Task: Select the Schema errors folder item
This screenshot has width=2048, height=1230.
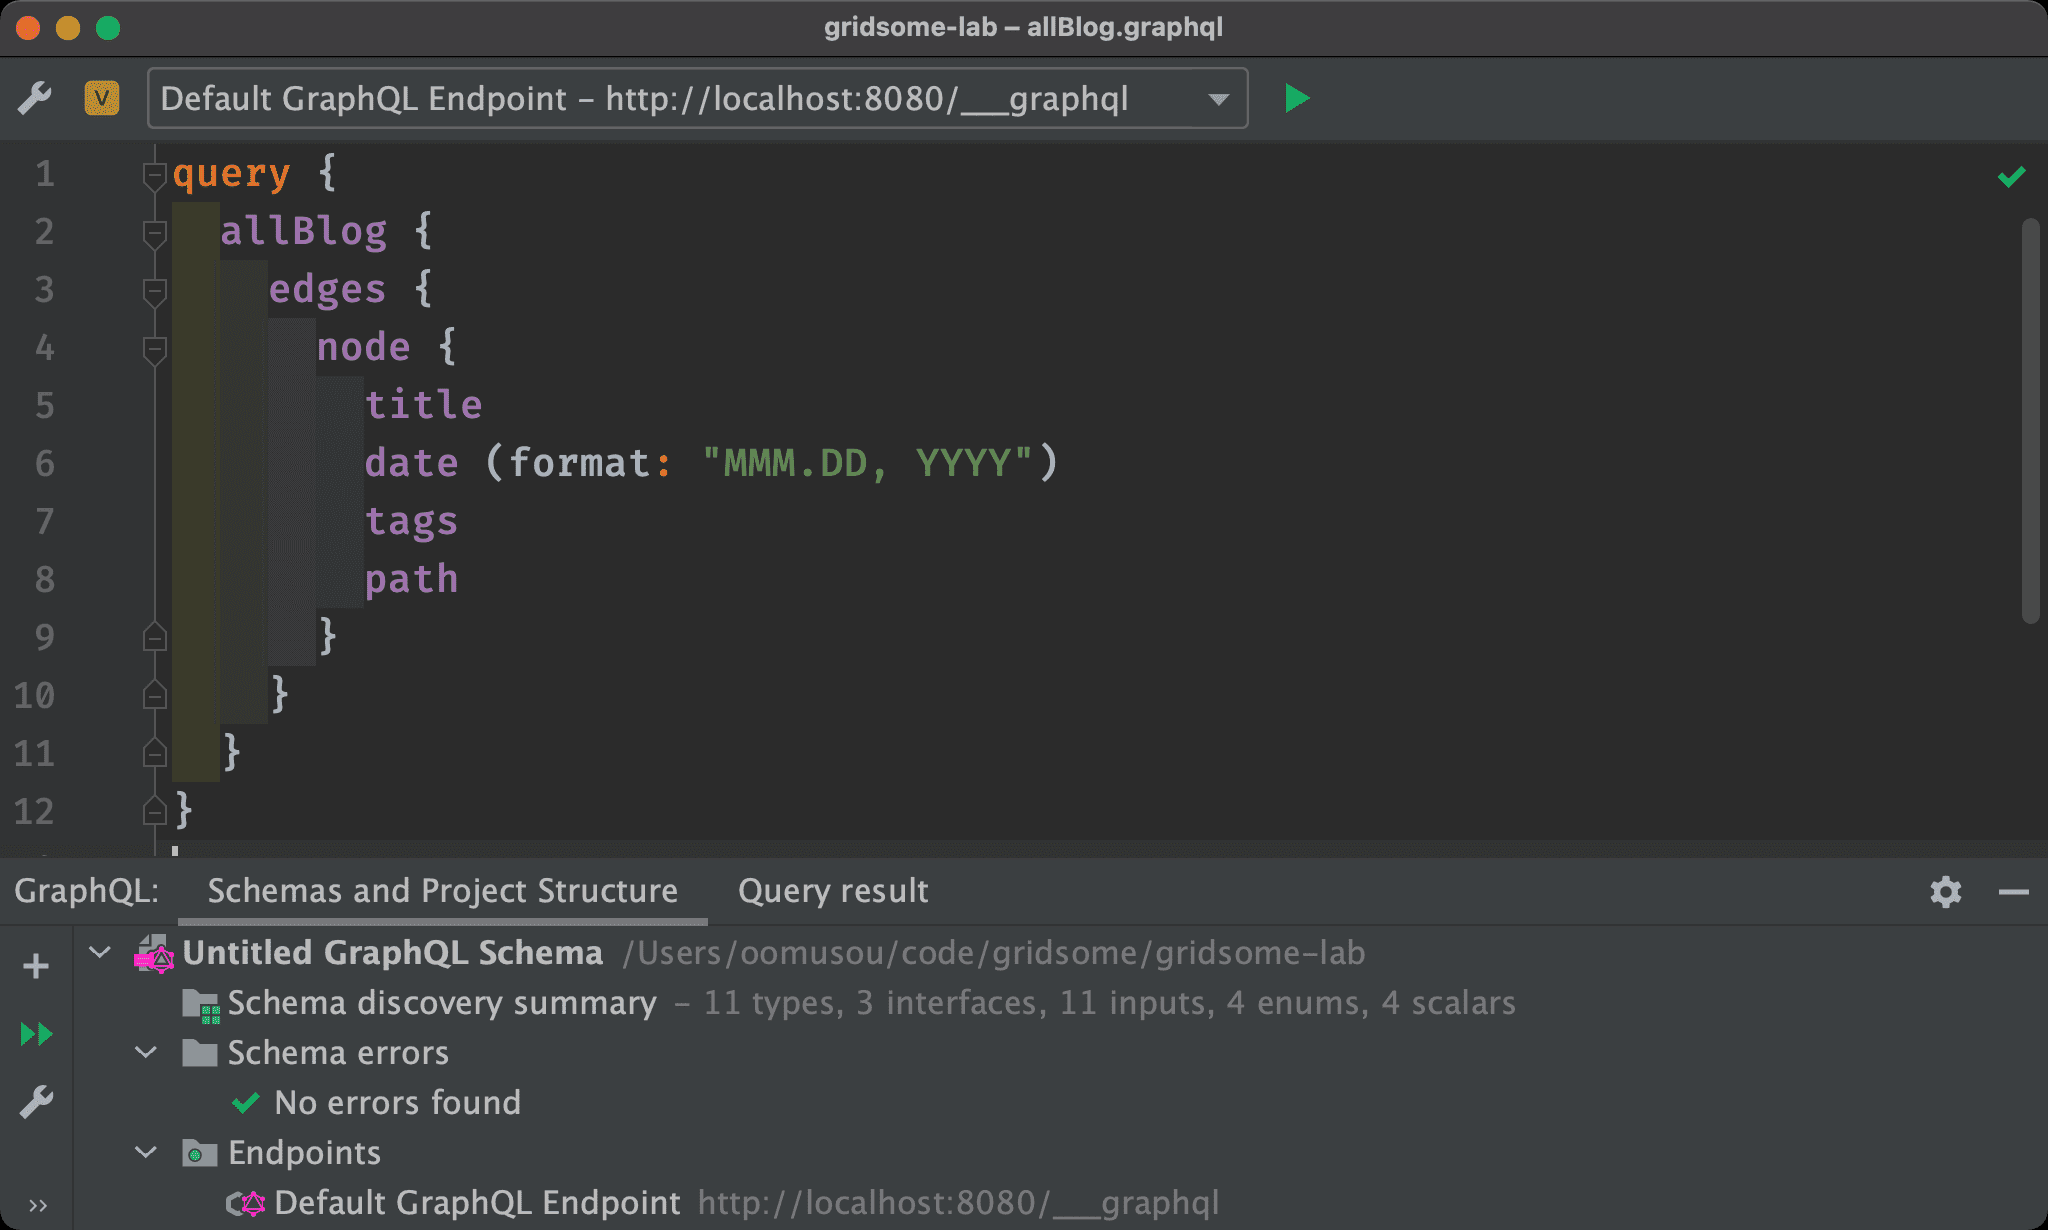Action: (338, 1053)
